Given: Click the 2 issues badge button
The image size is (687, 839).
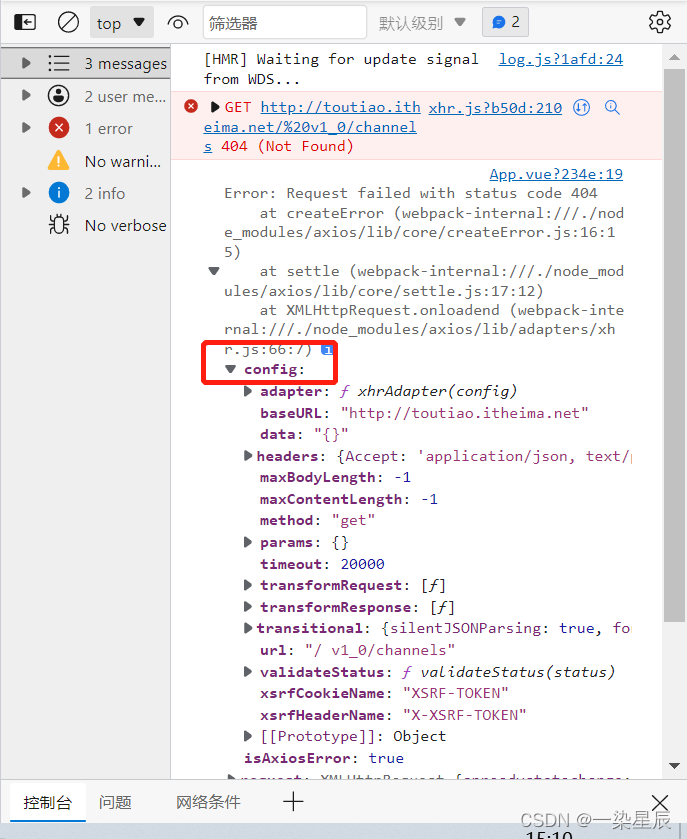Looking at the screenshot, I should pyautogui.click(x=505, y=22).
